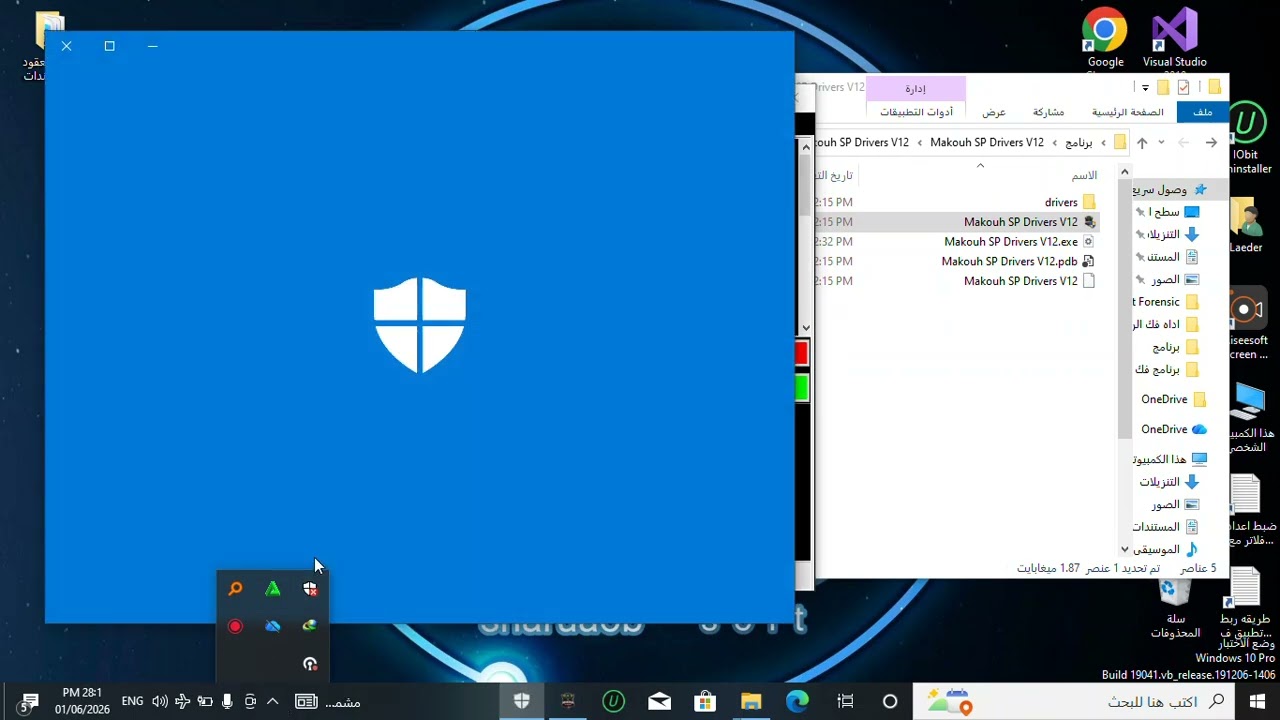
Task: Click the برنامج breadcrumb in address bar
Action: (1079, 143)
